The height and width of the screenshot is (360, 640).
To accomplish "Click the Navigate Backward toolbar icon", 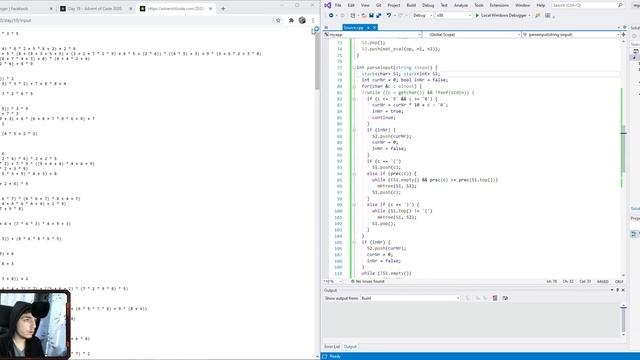I will click(331, 15).
